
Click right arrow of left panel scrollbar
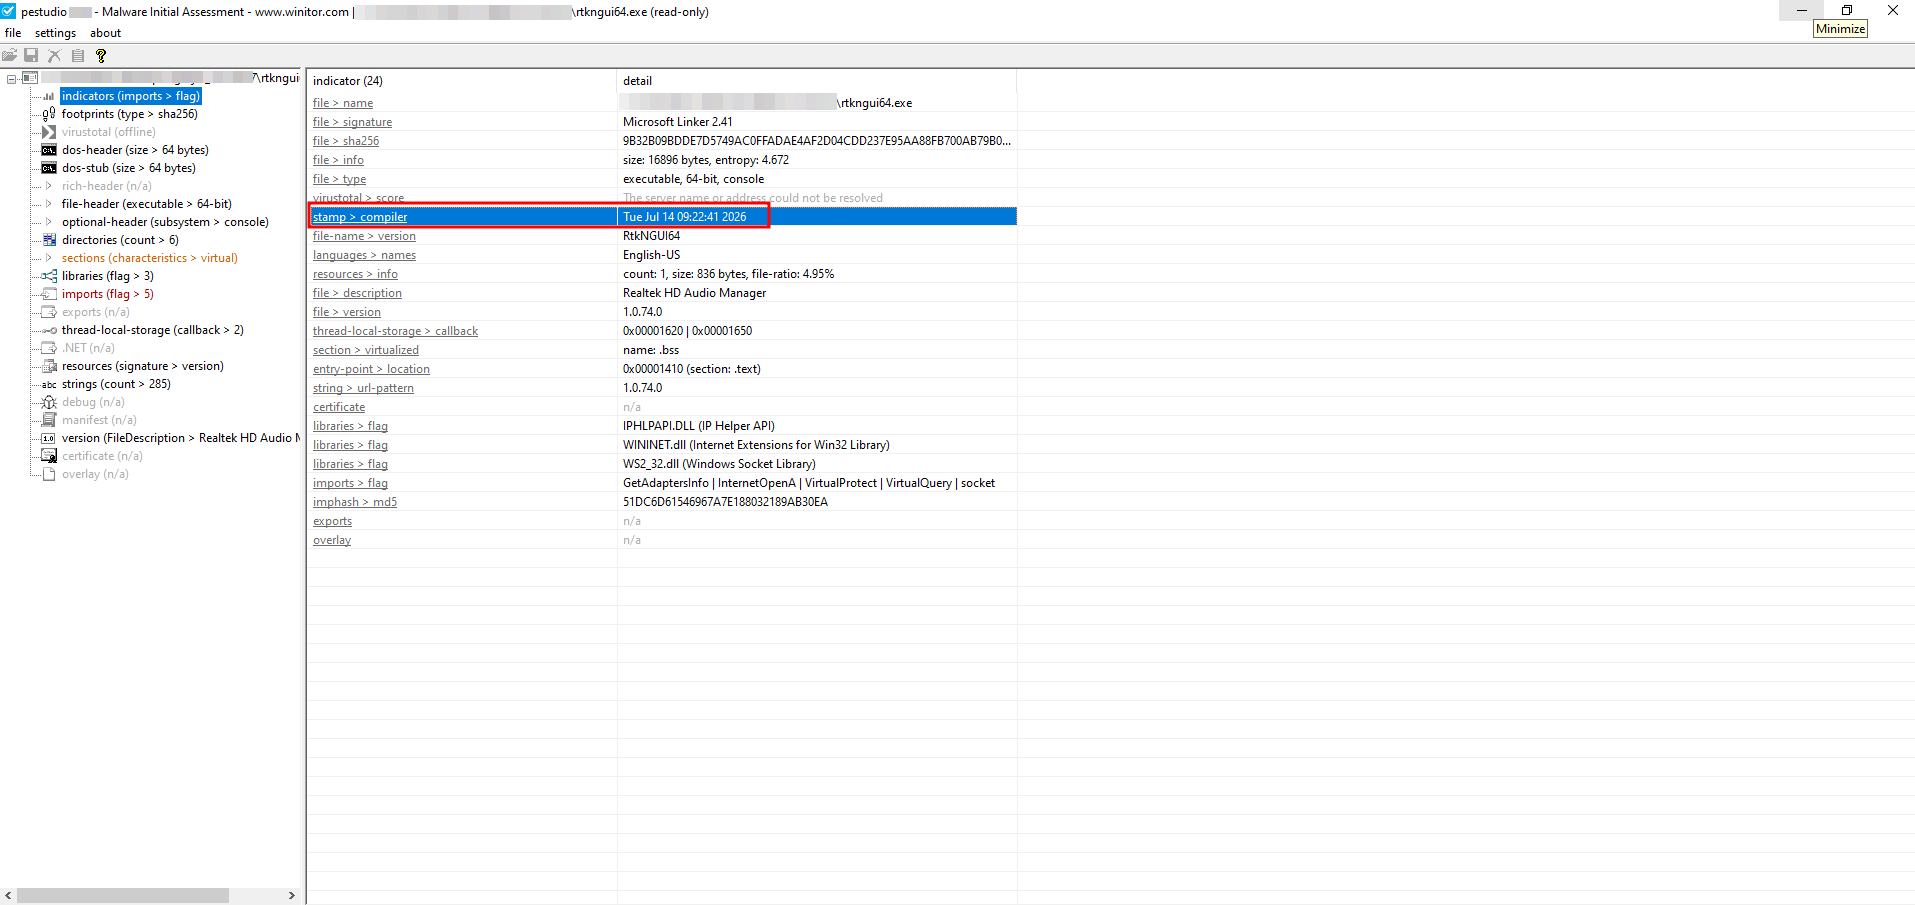pos(291,895)
